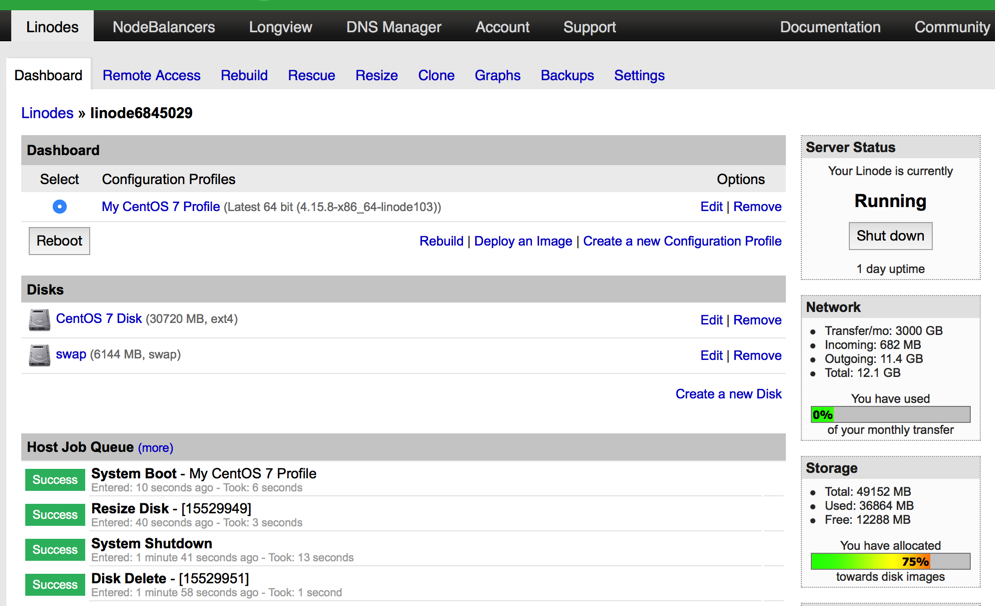Click Create a new Disk link

point(728,394)
